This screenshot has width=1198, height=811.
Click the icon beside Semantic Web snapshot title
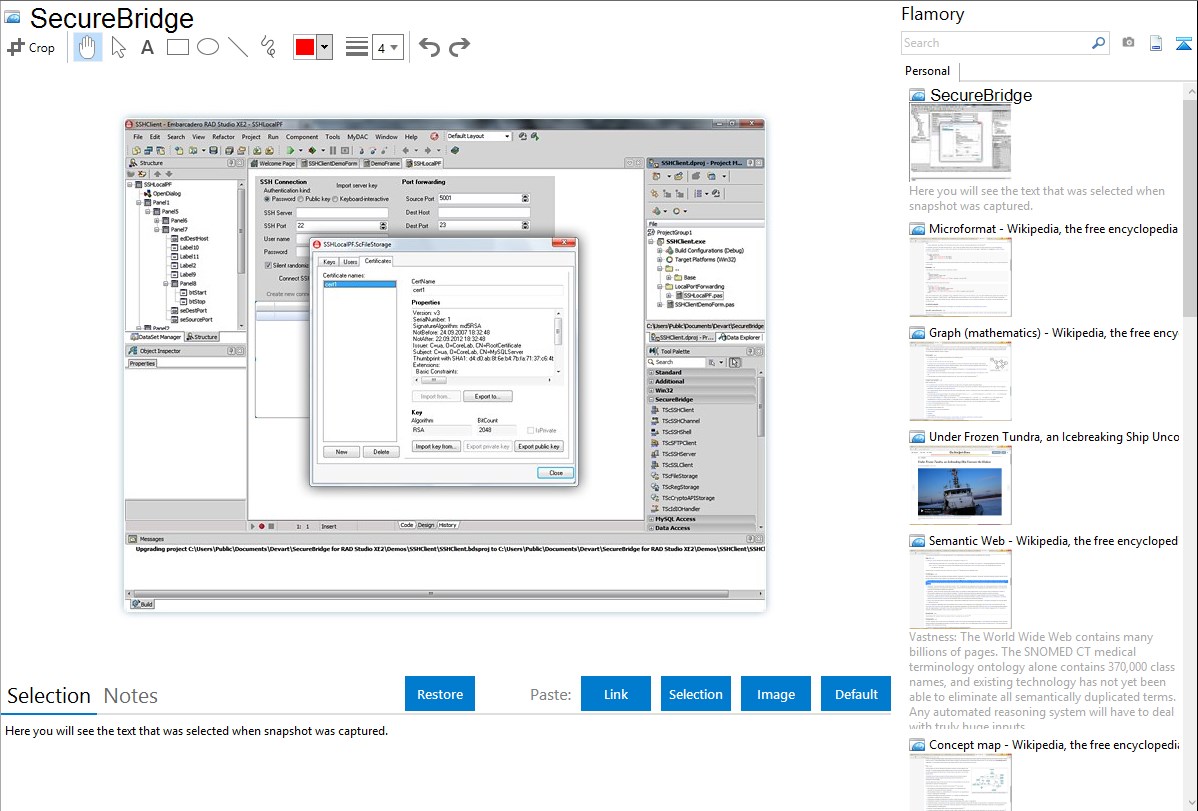pyautogui.click(x=918, y=541)
